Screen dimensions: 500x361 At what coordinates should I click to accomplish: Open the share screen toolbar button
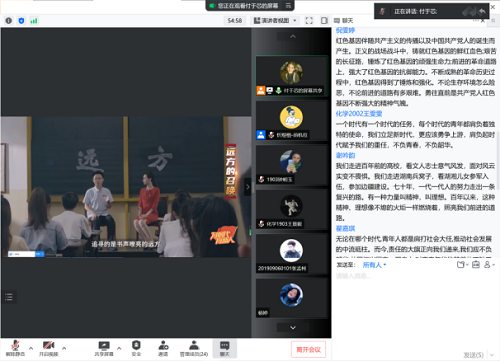coord(104,348)
